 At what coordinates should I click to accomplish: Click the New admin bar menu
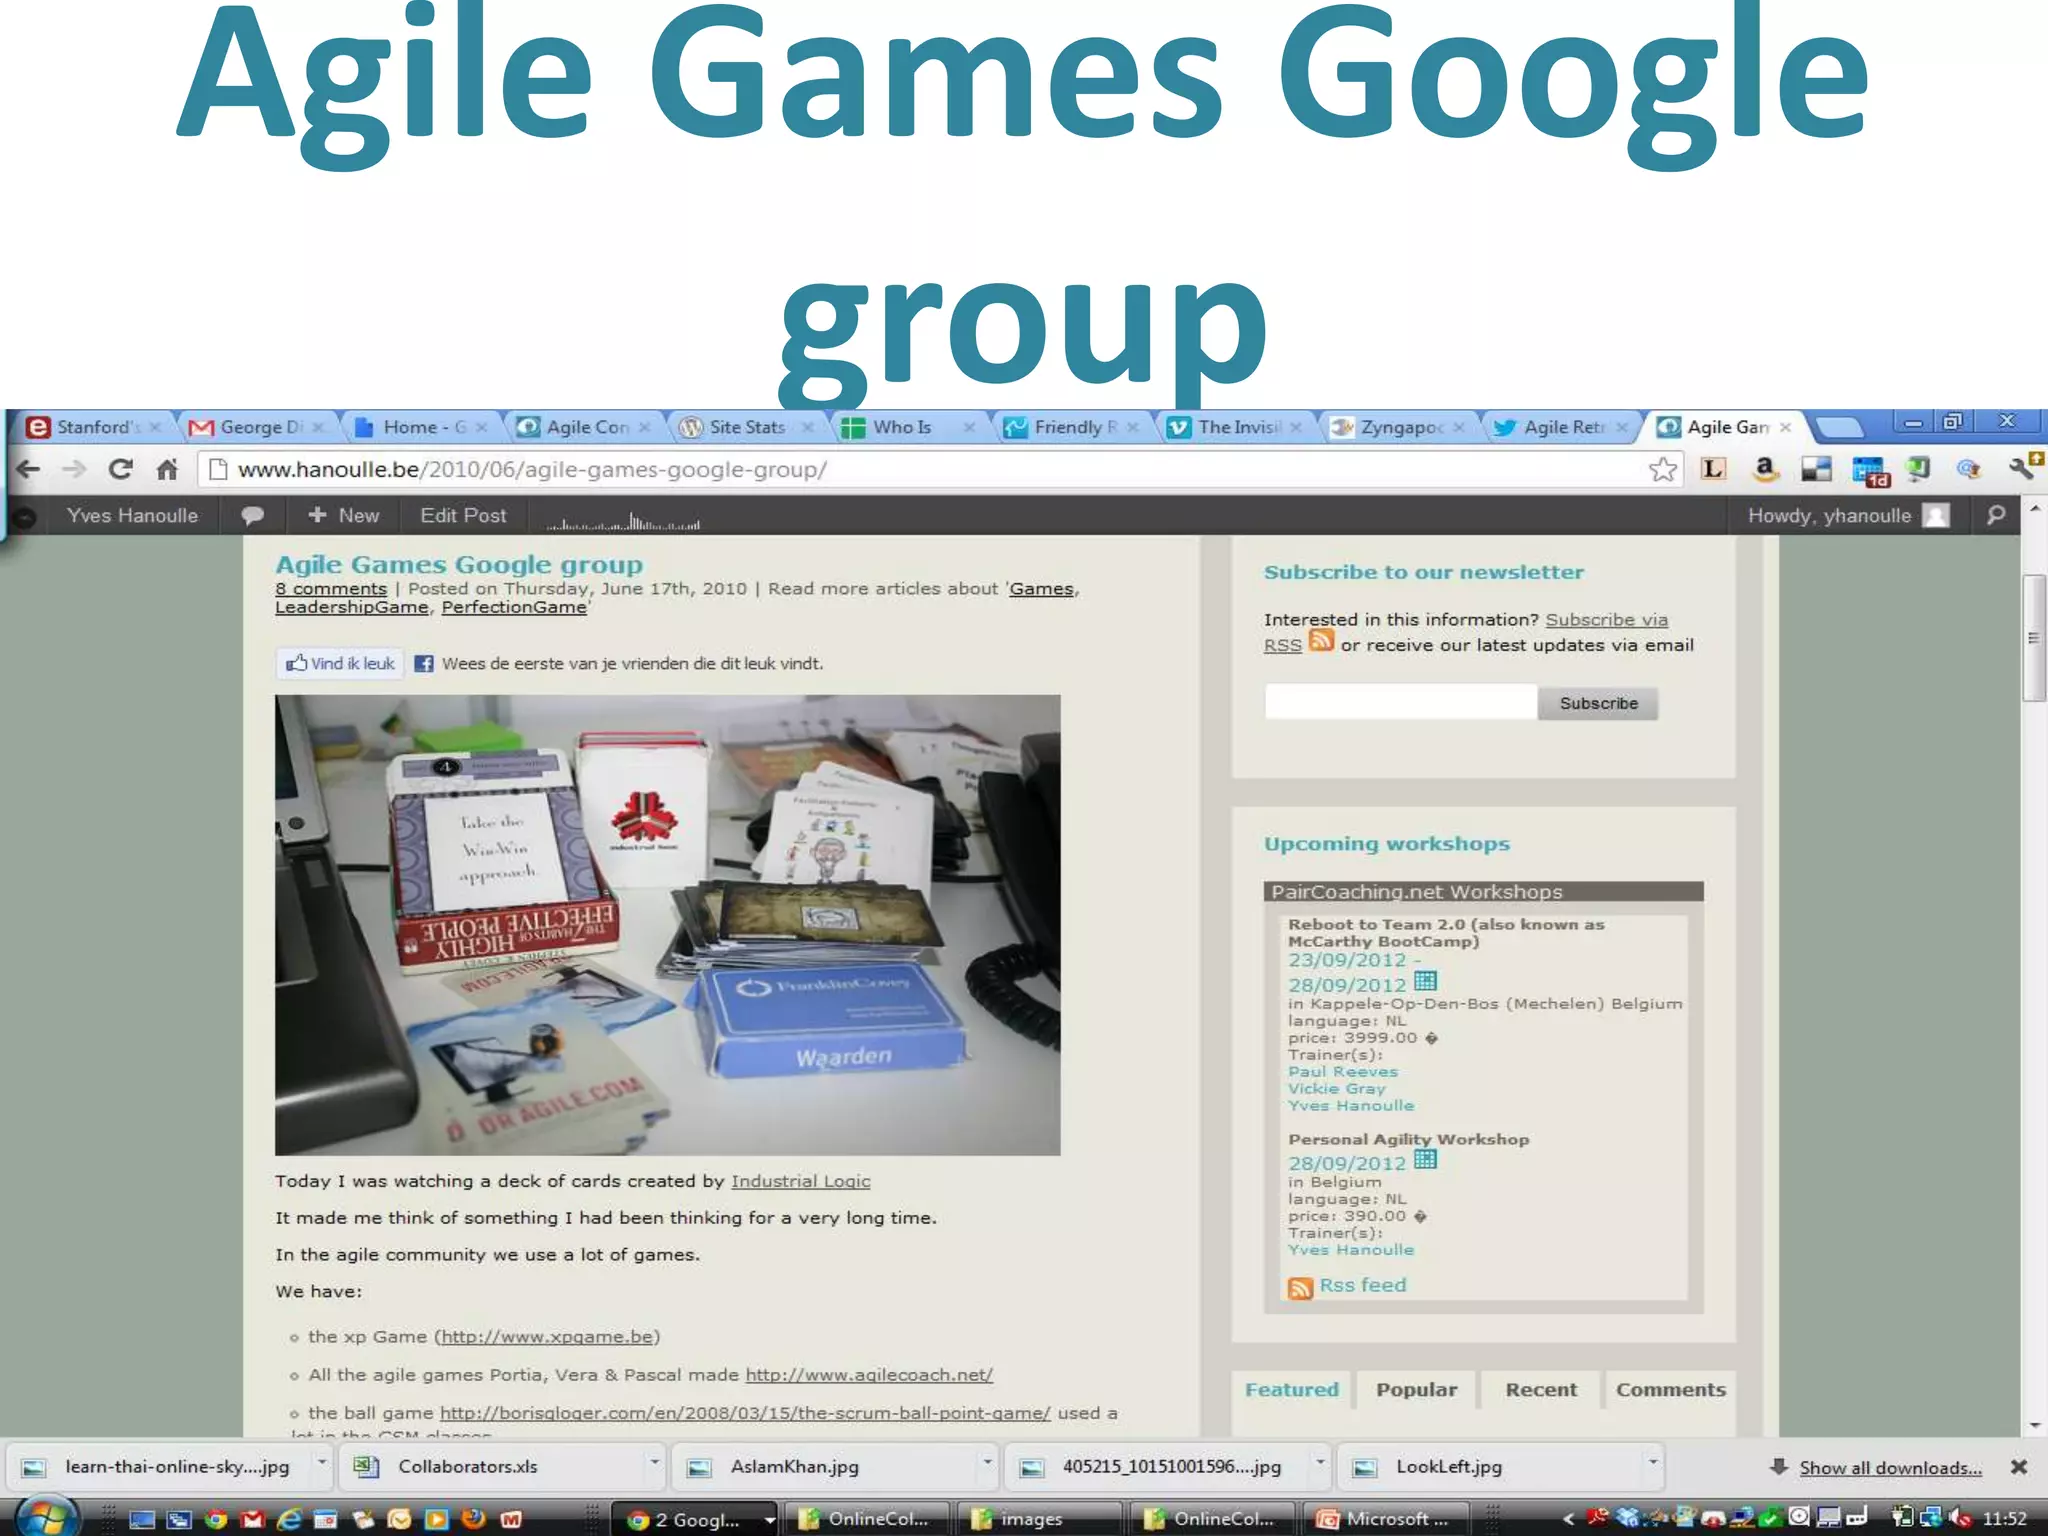tap(343, 515)
